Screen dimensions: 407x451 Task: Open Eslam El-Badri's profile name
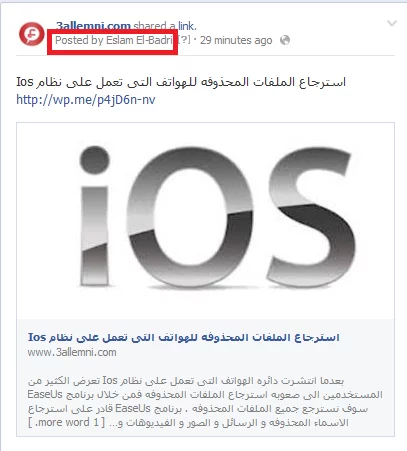[139, 40]
